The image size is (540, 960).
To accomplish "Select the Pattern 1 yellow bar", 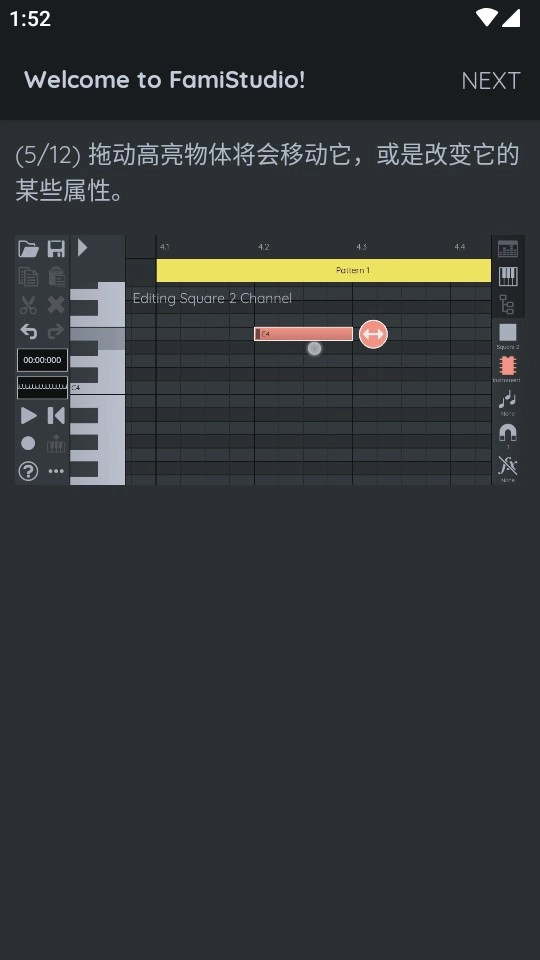I will click(x=323, y=270).
